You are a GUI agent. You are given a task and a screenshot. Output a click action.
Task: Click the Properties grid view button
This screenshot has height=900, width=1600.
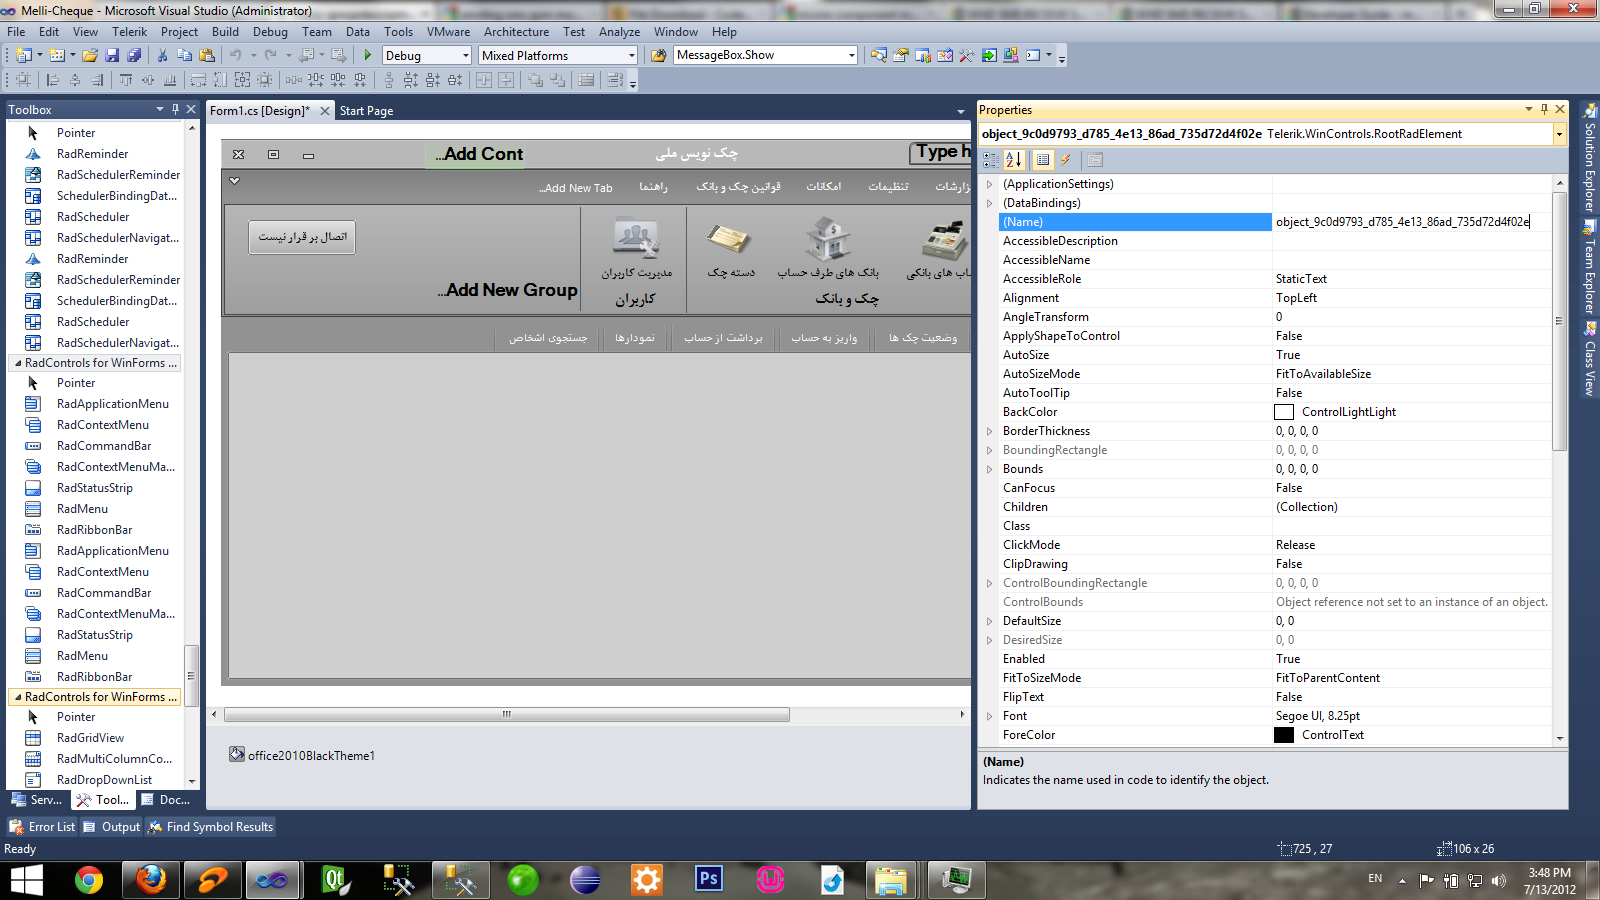point(1043,160)
